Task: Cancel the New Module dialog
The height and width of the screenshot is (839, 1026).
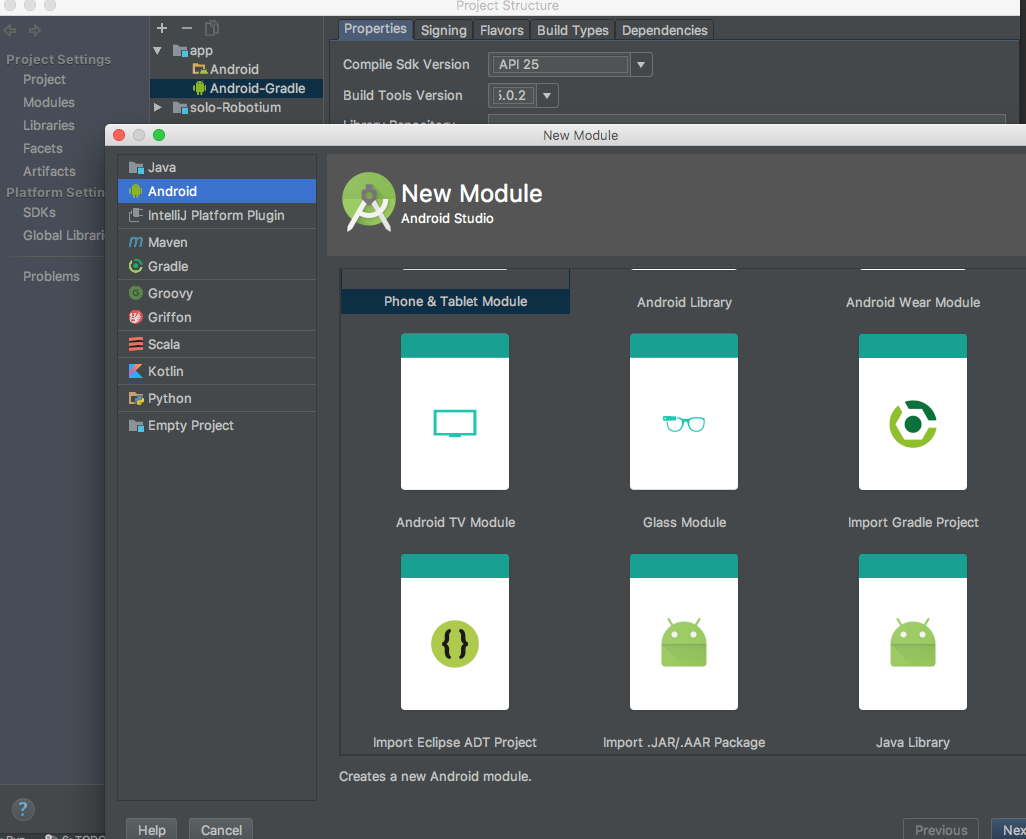Action: point(221,829)
